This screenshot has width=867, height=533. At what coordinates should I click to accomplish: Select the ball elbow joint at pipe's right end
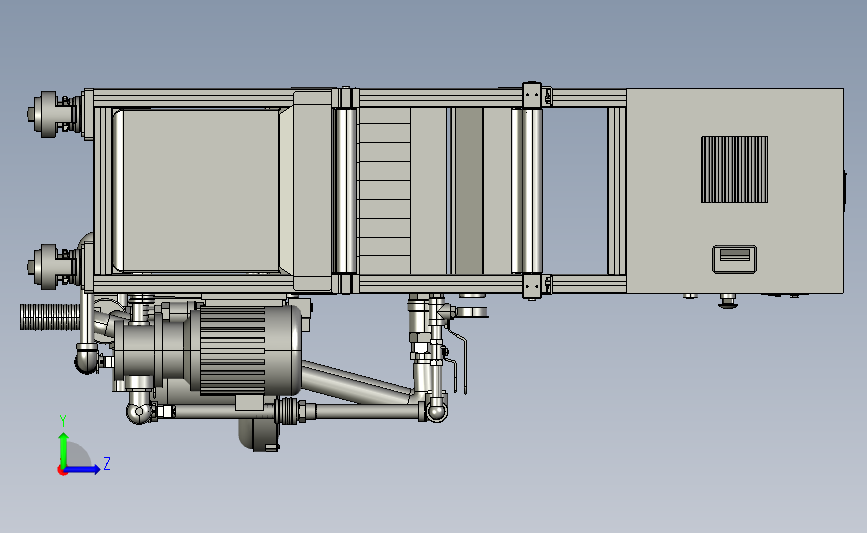coord(436,411)
